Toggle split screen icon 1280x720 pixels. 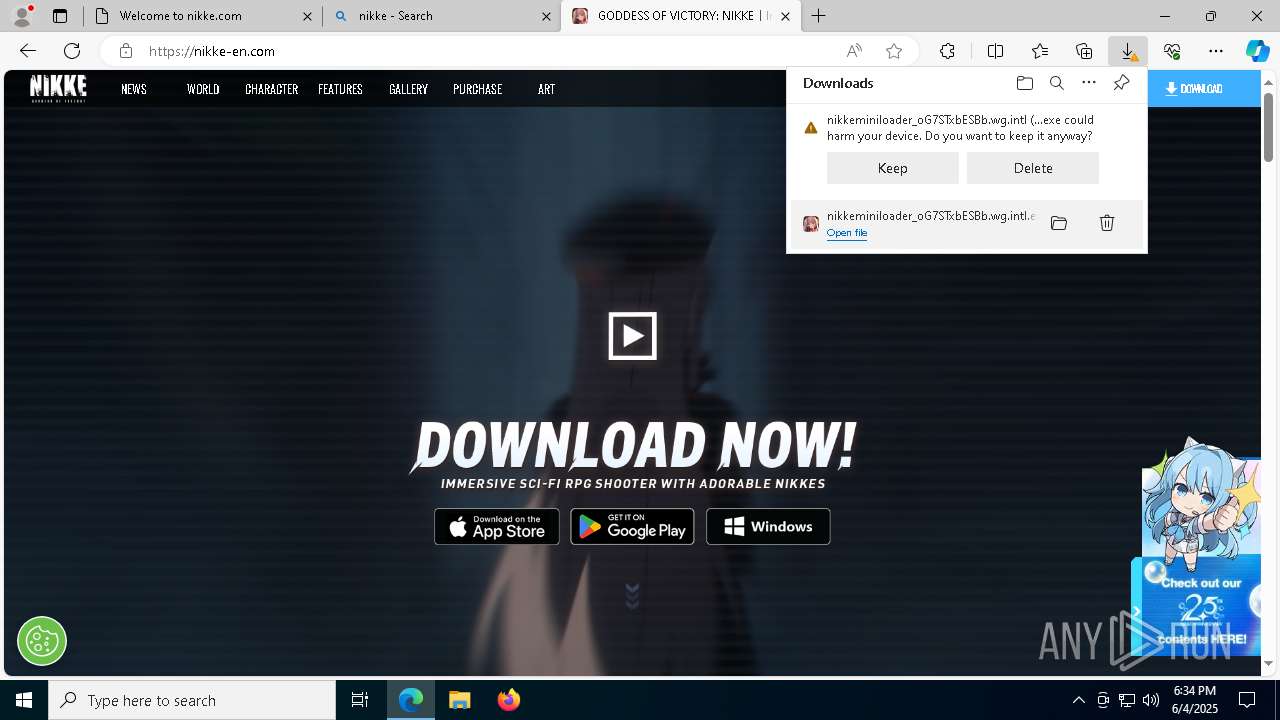995,51
